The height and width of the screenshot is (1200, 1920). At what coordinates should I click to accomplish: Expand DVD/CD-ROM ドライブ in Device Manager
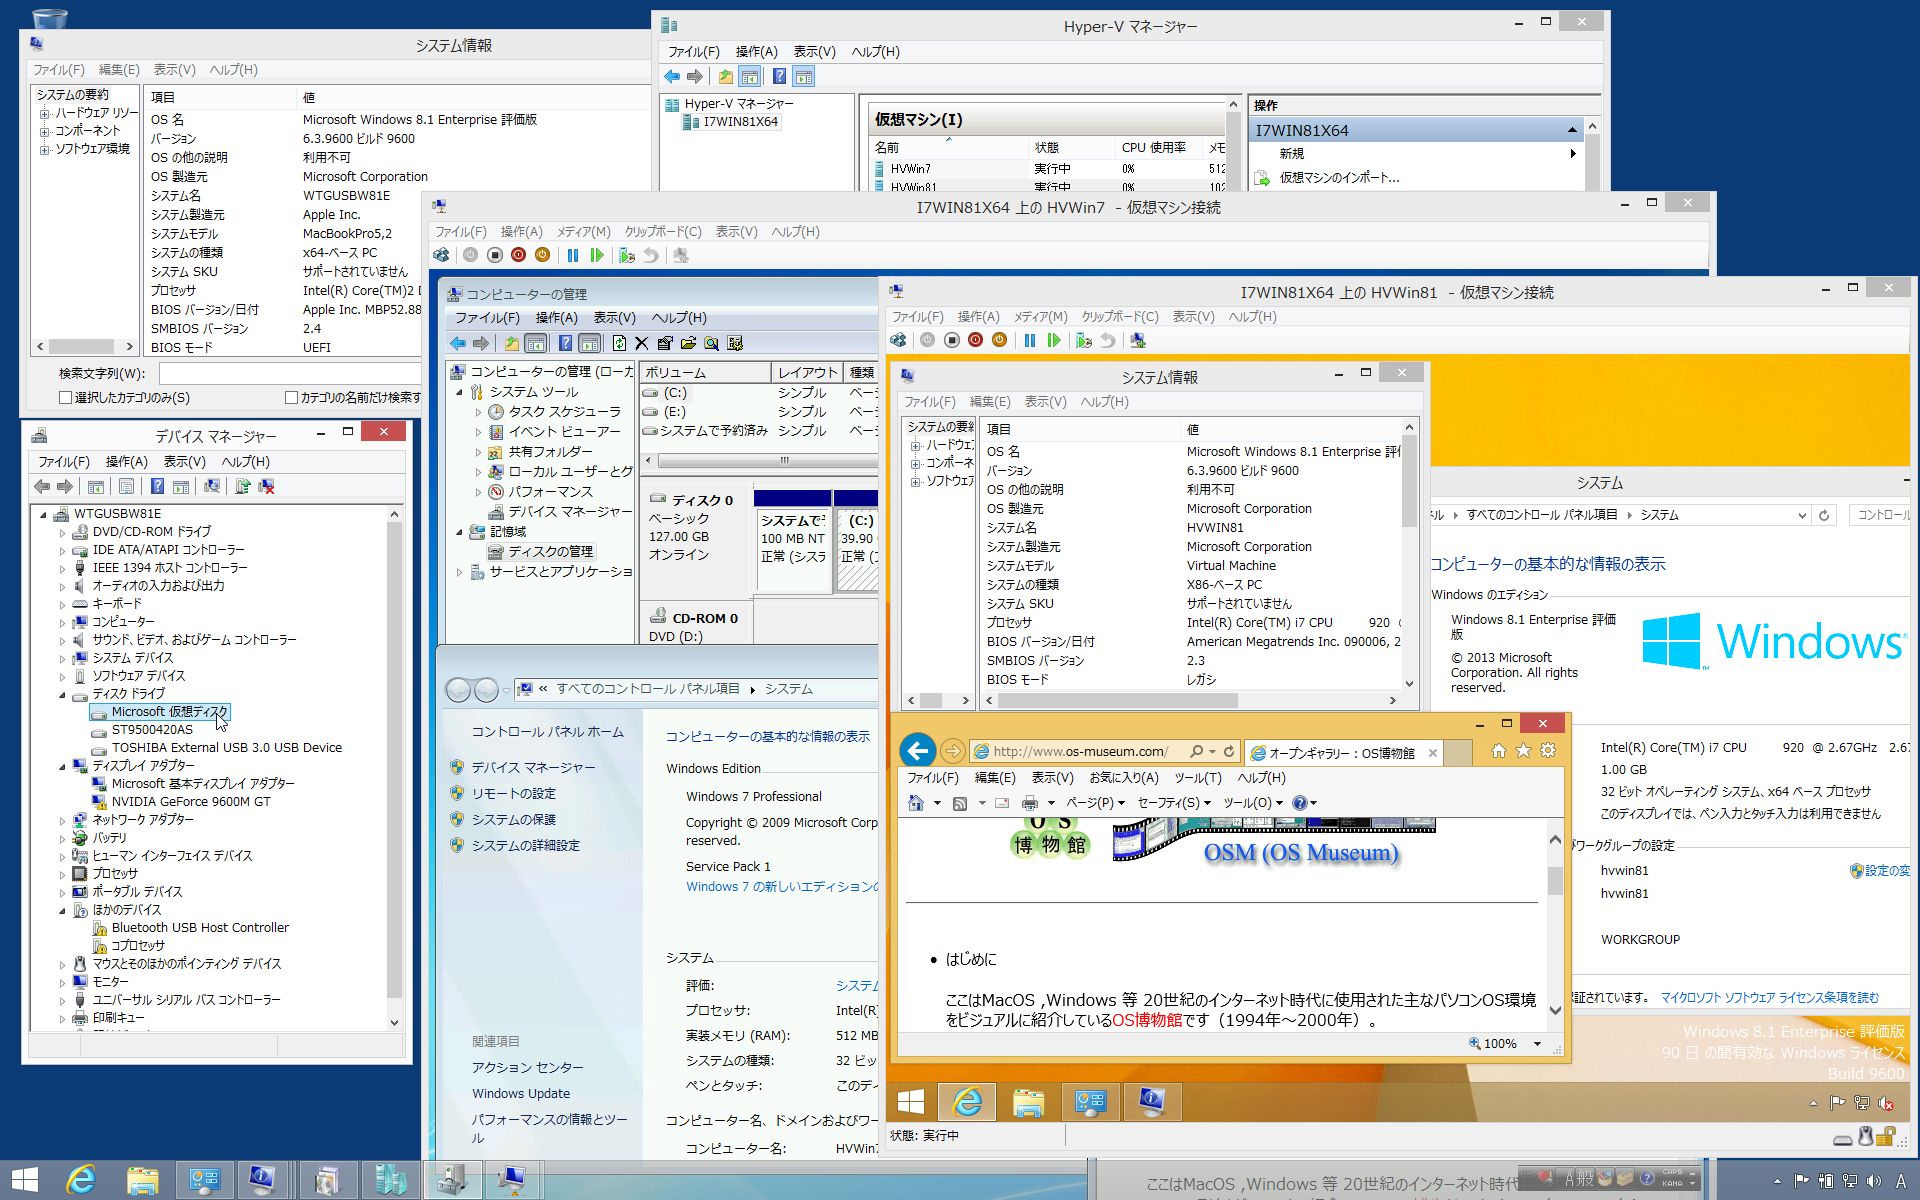62,532
